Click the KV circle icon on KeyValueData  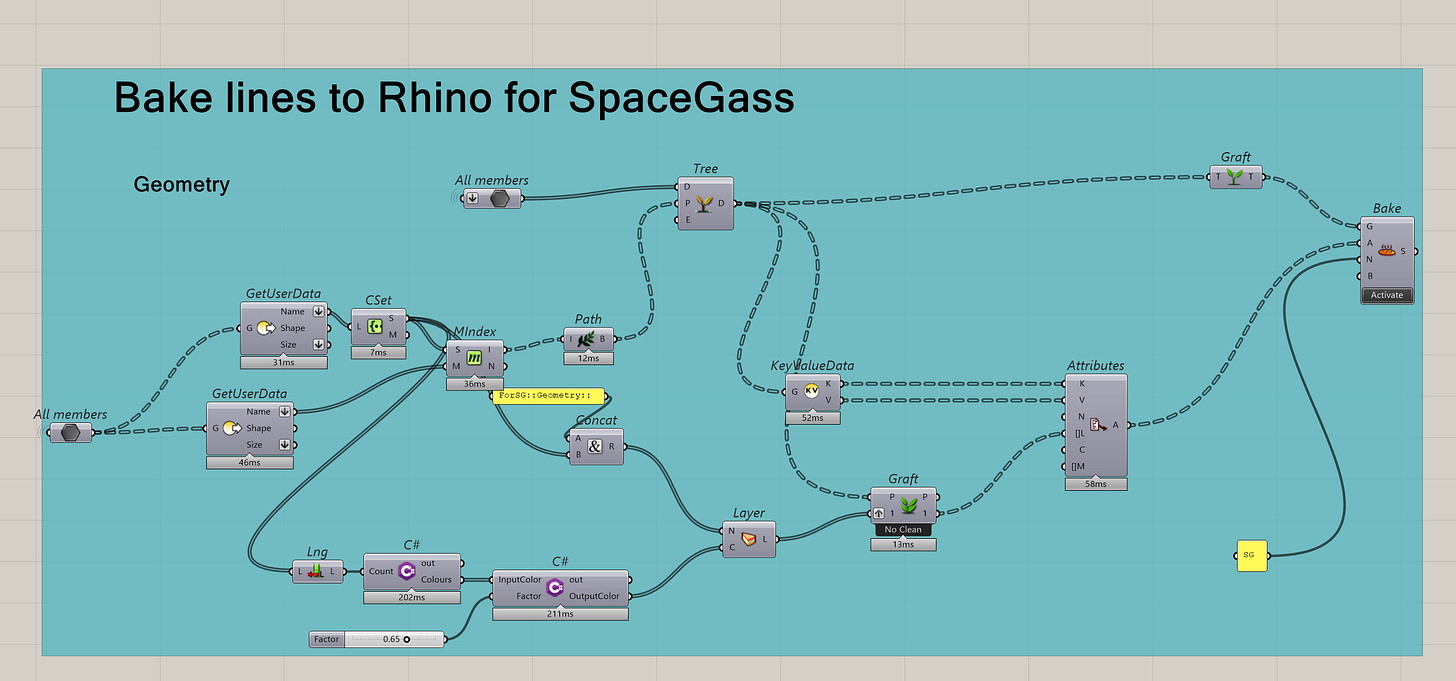pyautogui.click(x=812, y=392)
